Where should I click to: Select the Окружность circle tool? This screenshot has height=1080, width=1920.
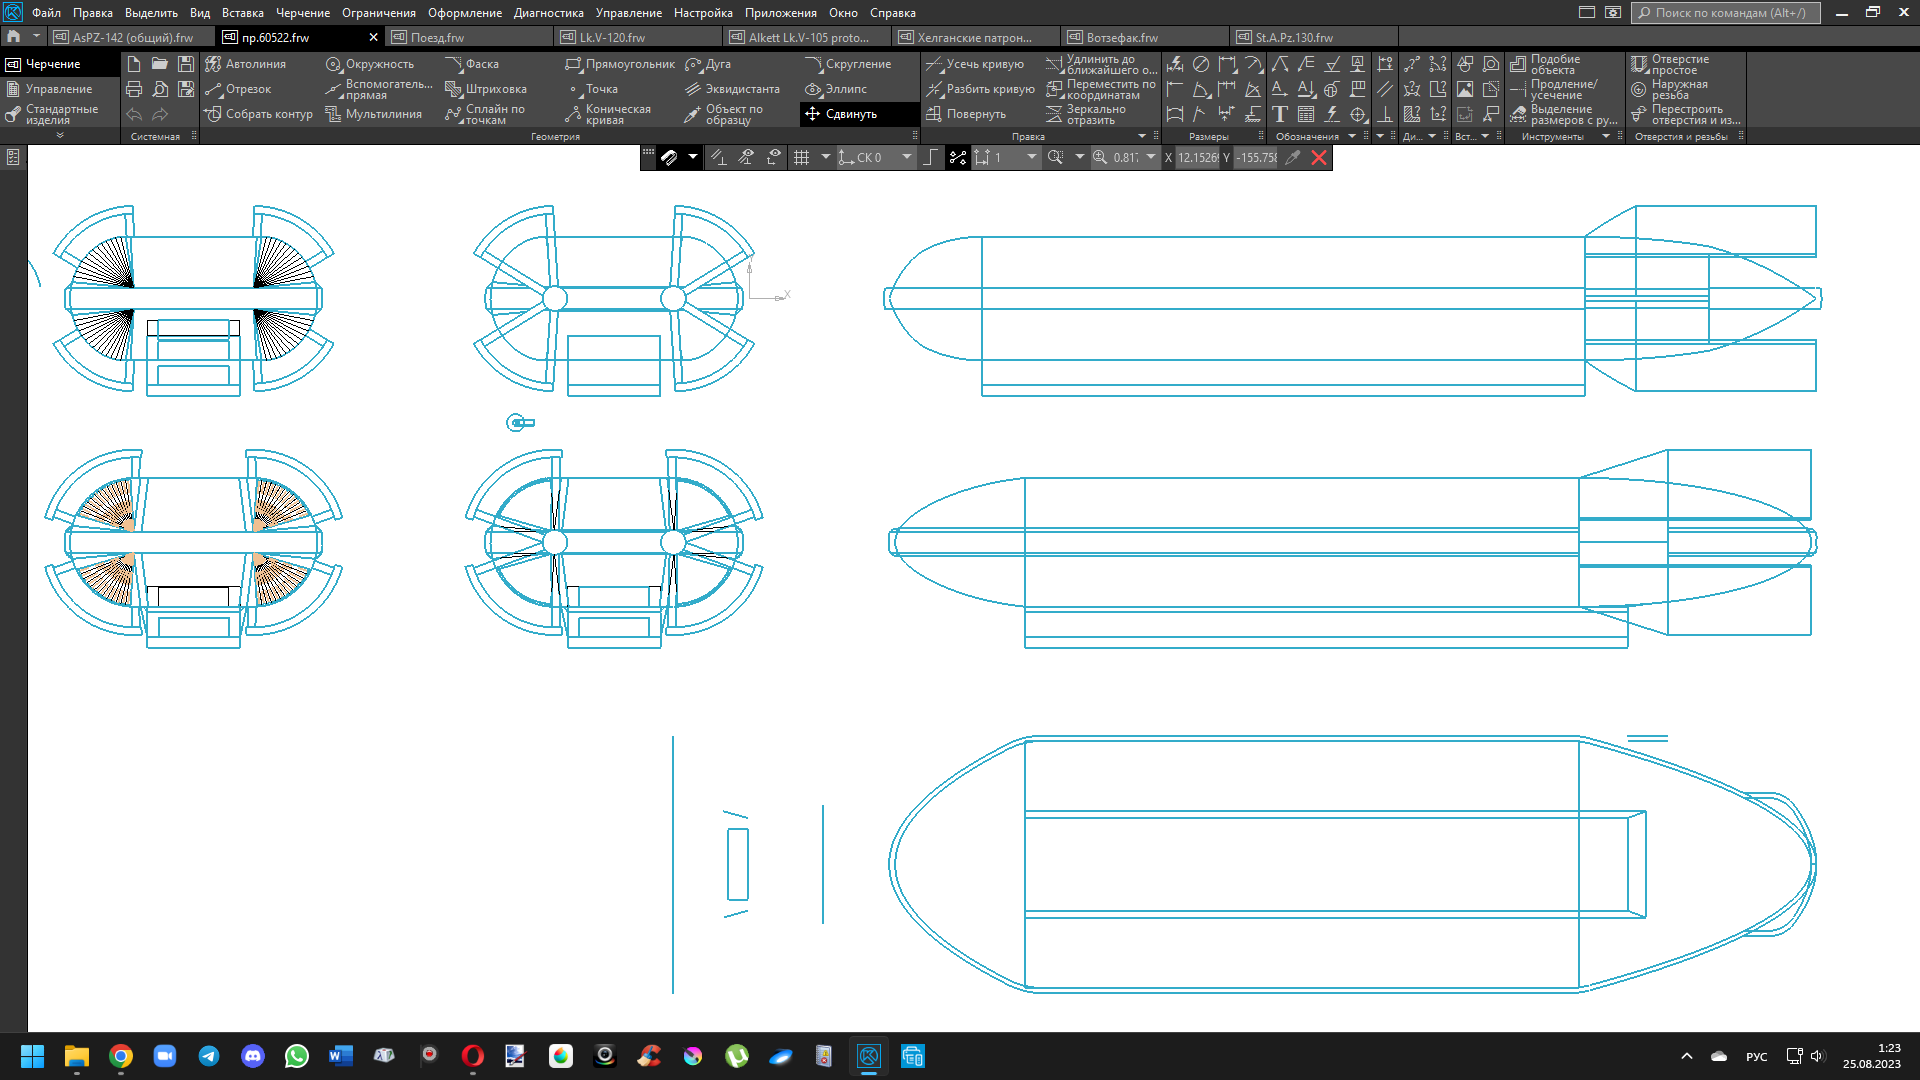368,64
